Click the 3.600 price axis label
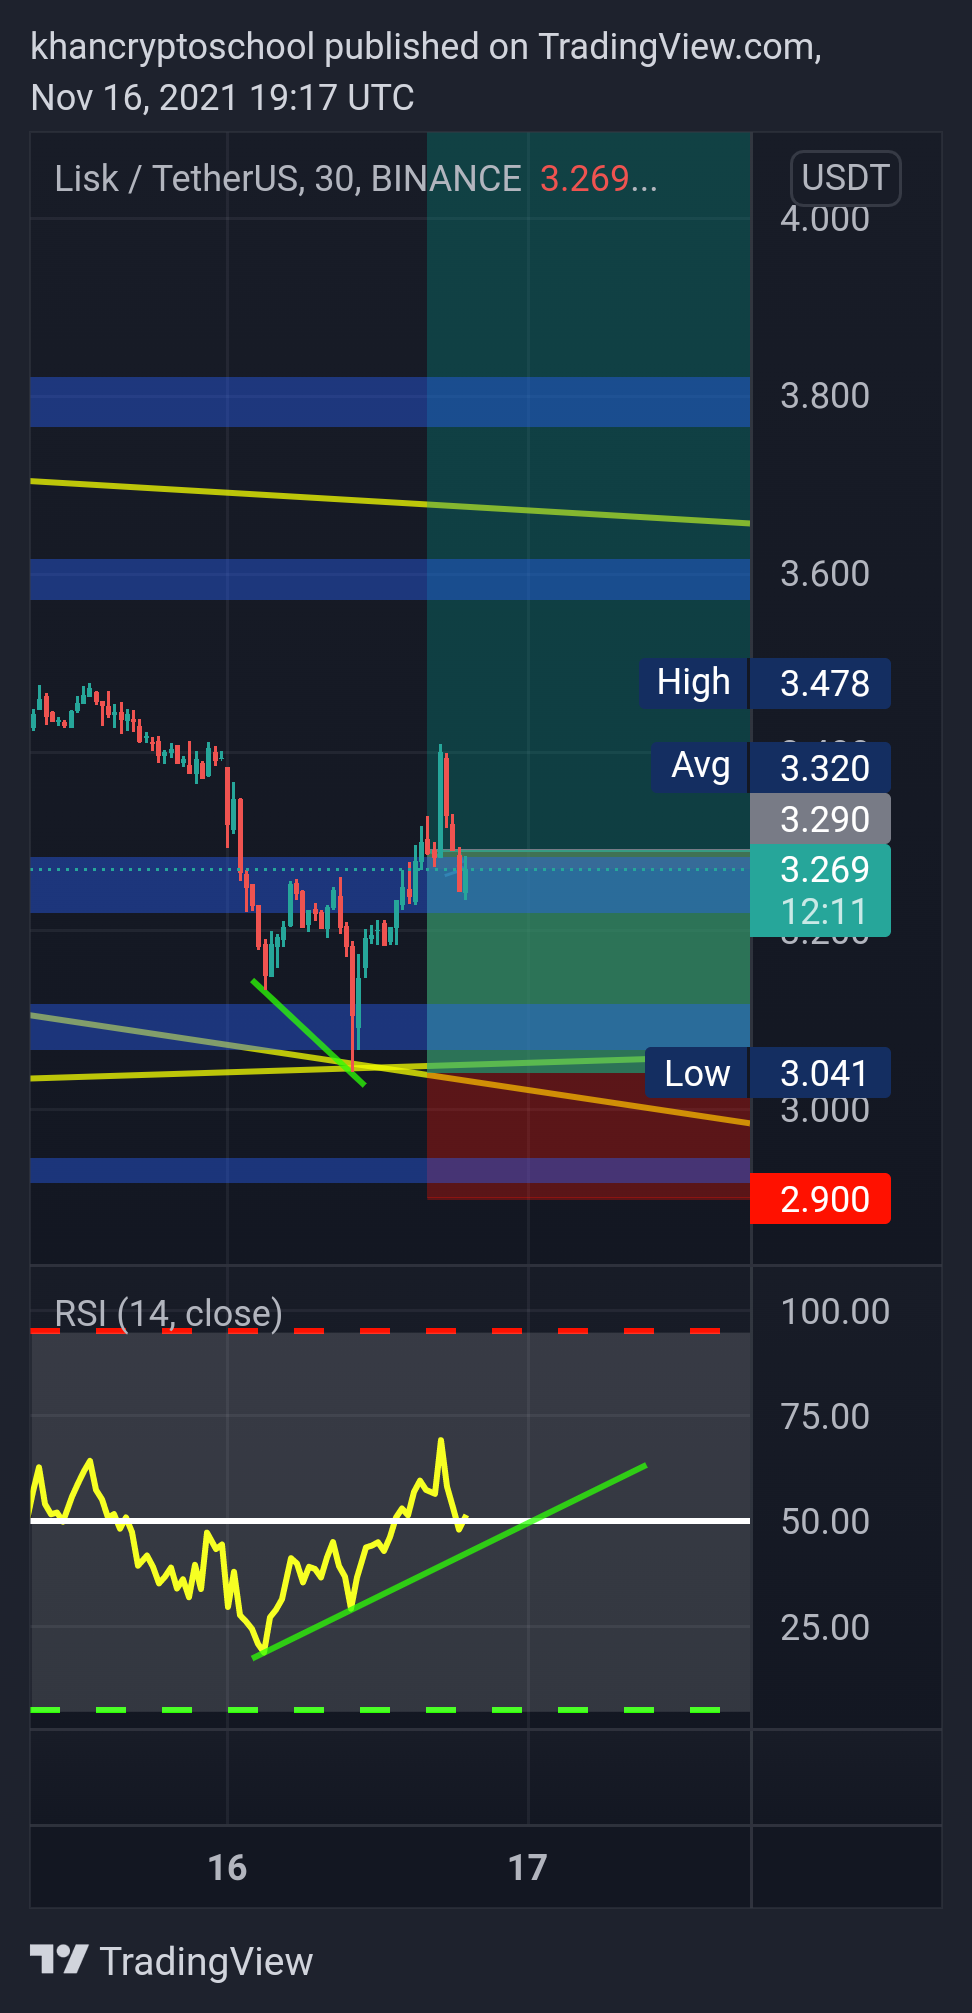This screenshot has height=2013, width=972. (x=825, y=574)
